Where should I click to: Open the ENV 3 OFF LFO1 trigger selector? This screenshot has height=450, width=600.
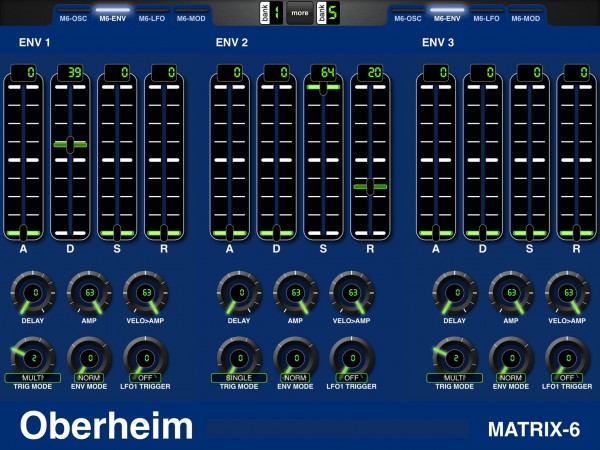(x=567, y=378)
